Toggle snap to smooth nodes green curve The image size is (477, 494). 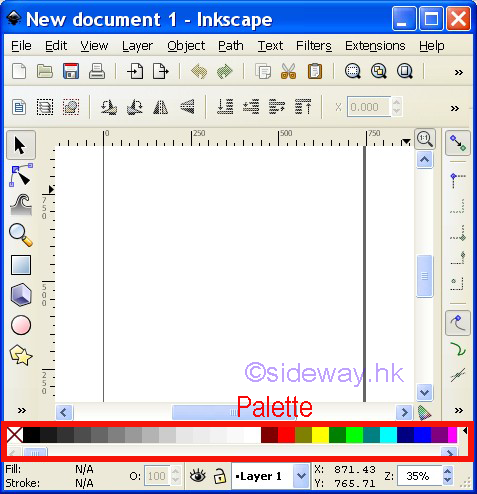458,349
